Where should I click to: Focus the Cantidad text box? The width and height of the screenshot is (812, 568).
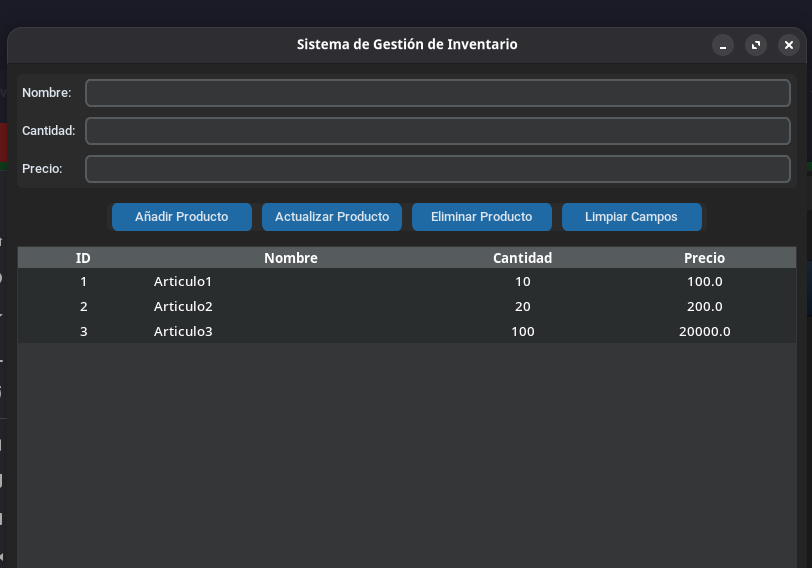pyautogui.click(x=438, y=131)
